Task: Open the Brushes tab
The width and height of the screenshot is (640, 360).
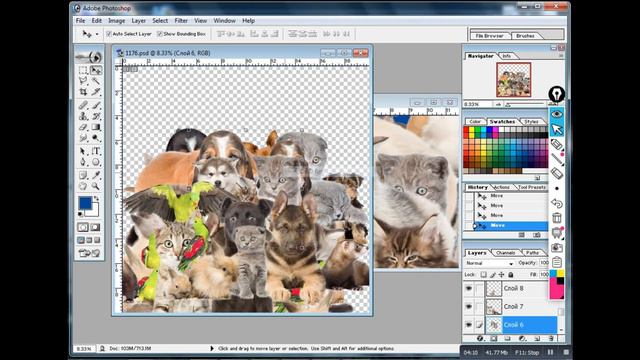Action: tap(525, 36)
